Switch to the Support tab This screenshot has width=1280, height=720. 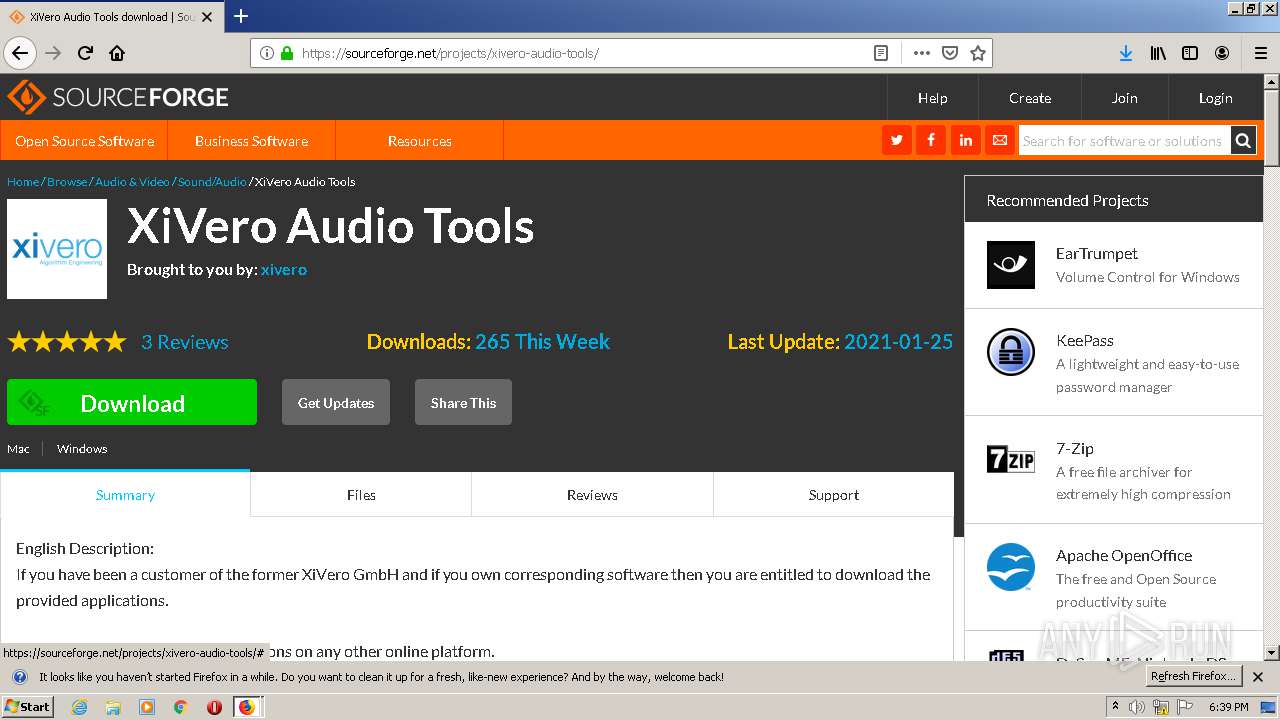coord(834,494)
